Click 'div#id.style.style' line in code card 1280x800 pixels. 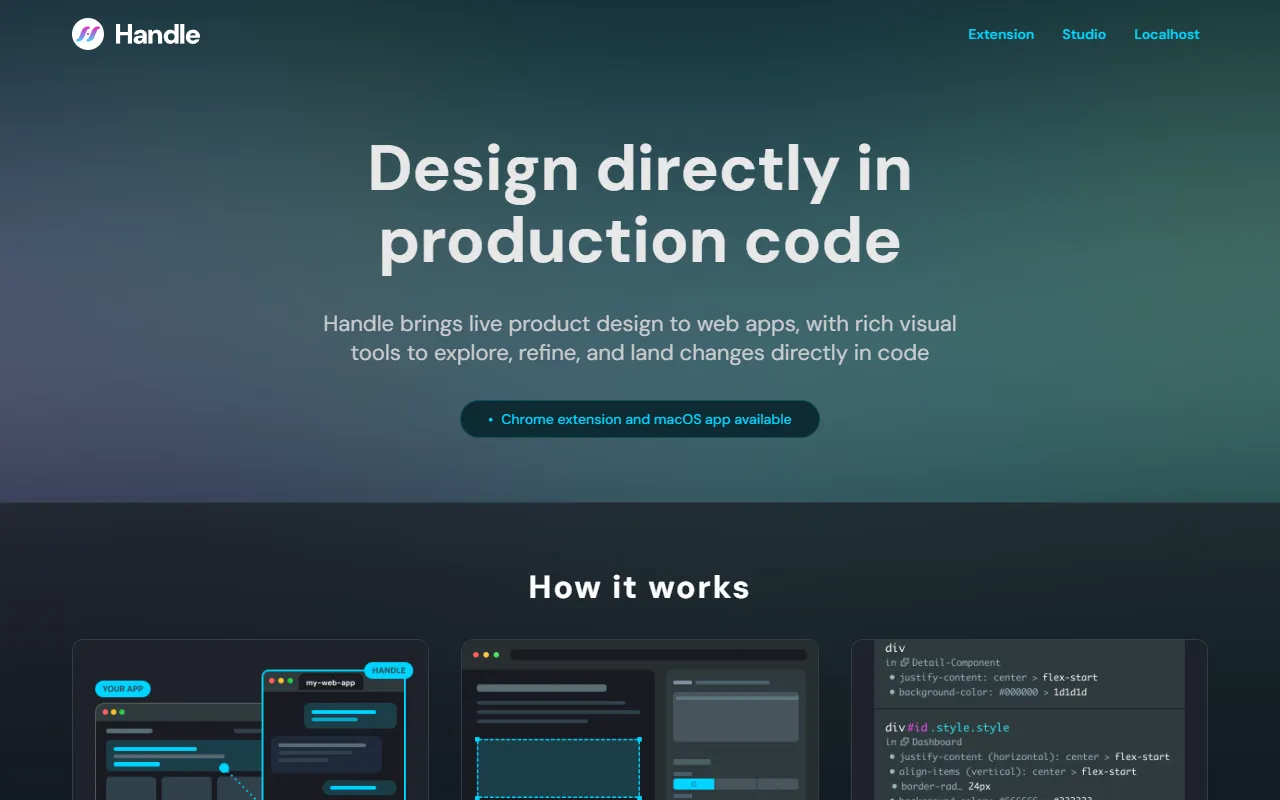coord(947,727)
